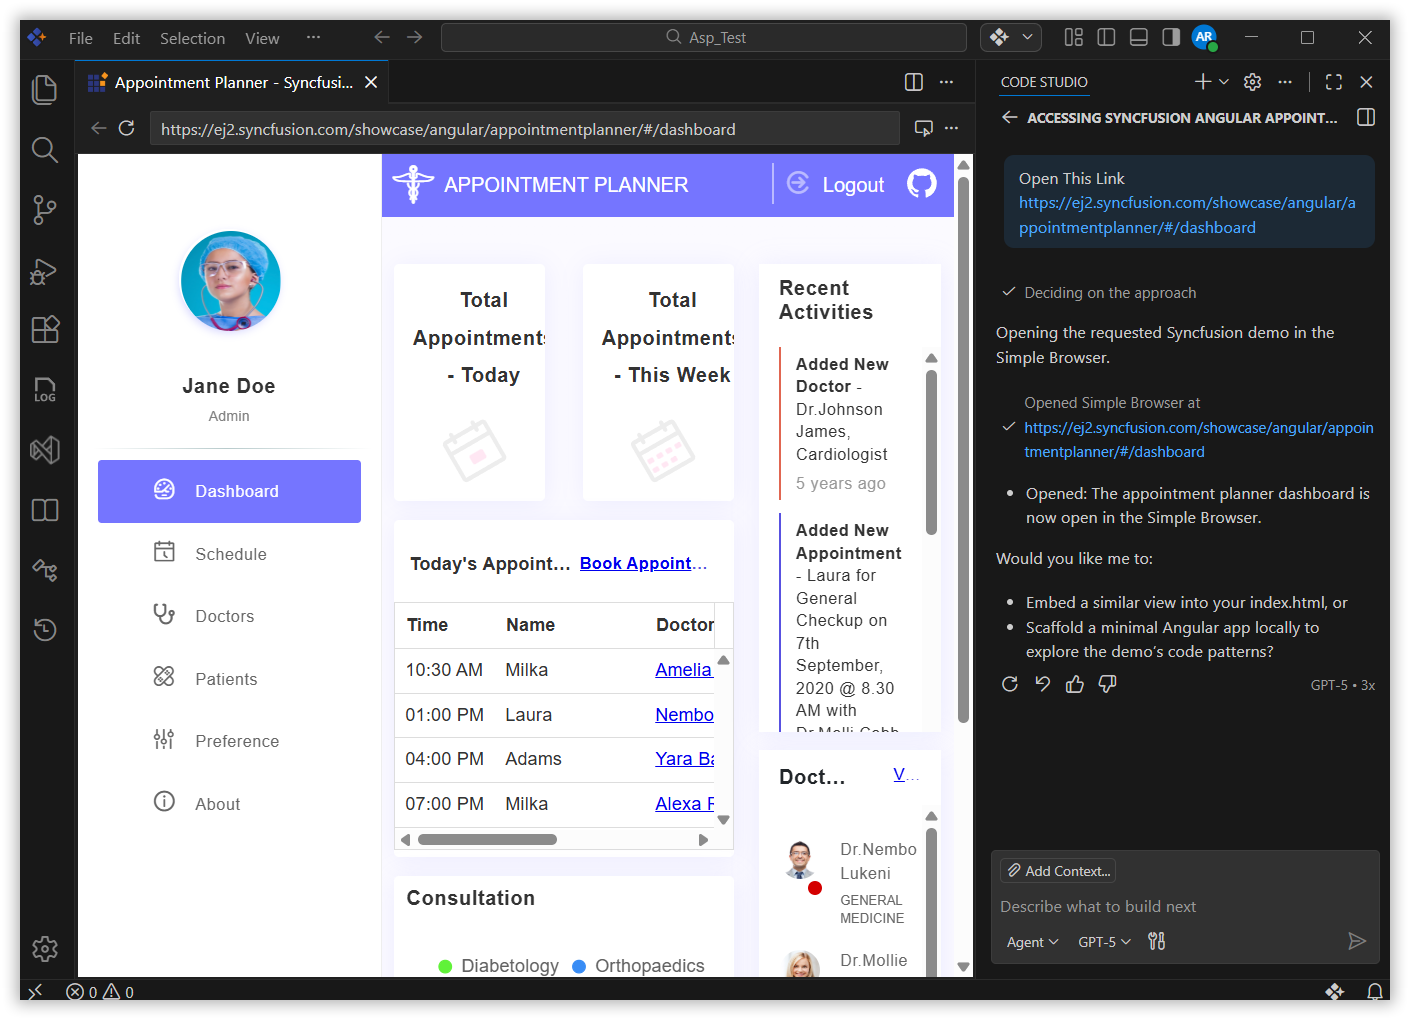The width and height of the screenshot is (1410, 1020).
Task: Select Schedule in the planner sidebar
Action: [230, 554]
